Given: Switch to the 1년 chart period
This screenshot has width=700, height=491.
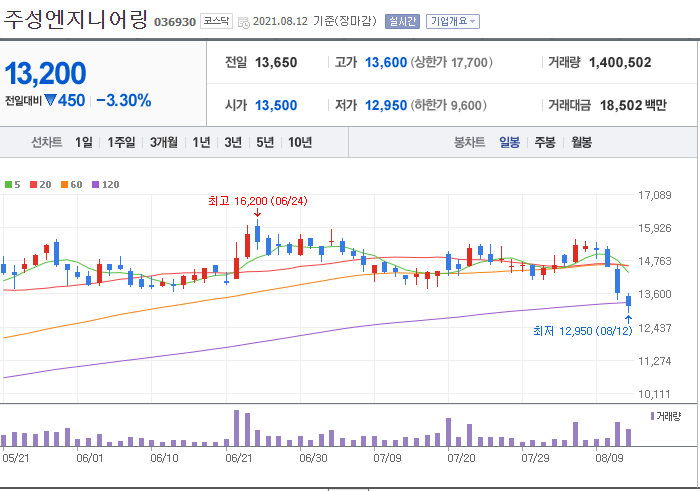Looking at the screenshot, I should pos(201,142).
